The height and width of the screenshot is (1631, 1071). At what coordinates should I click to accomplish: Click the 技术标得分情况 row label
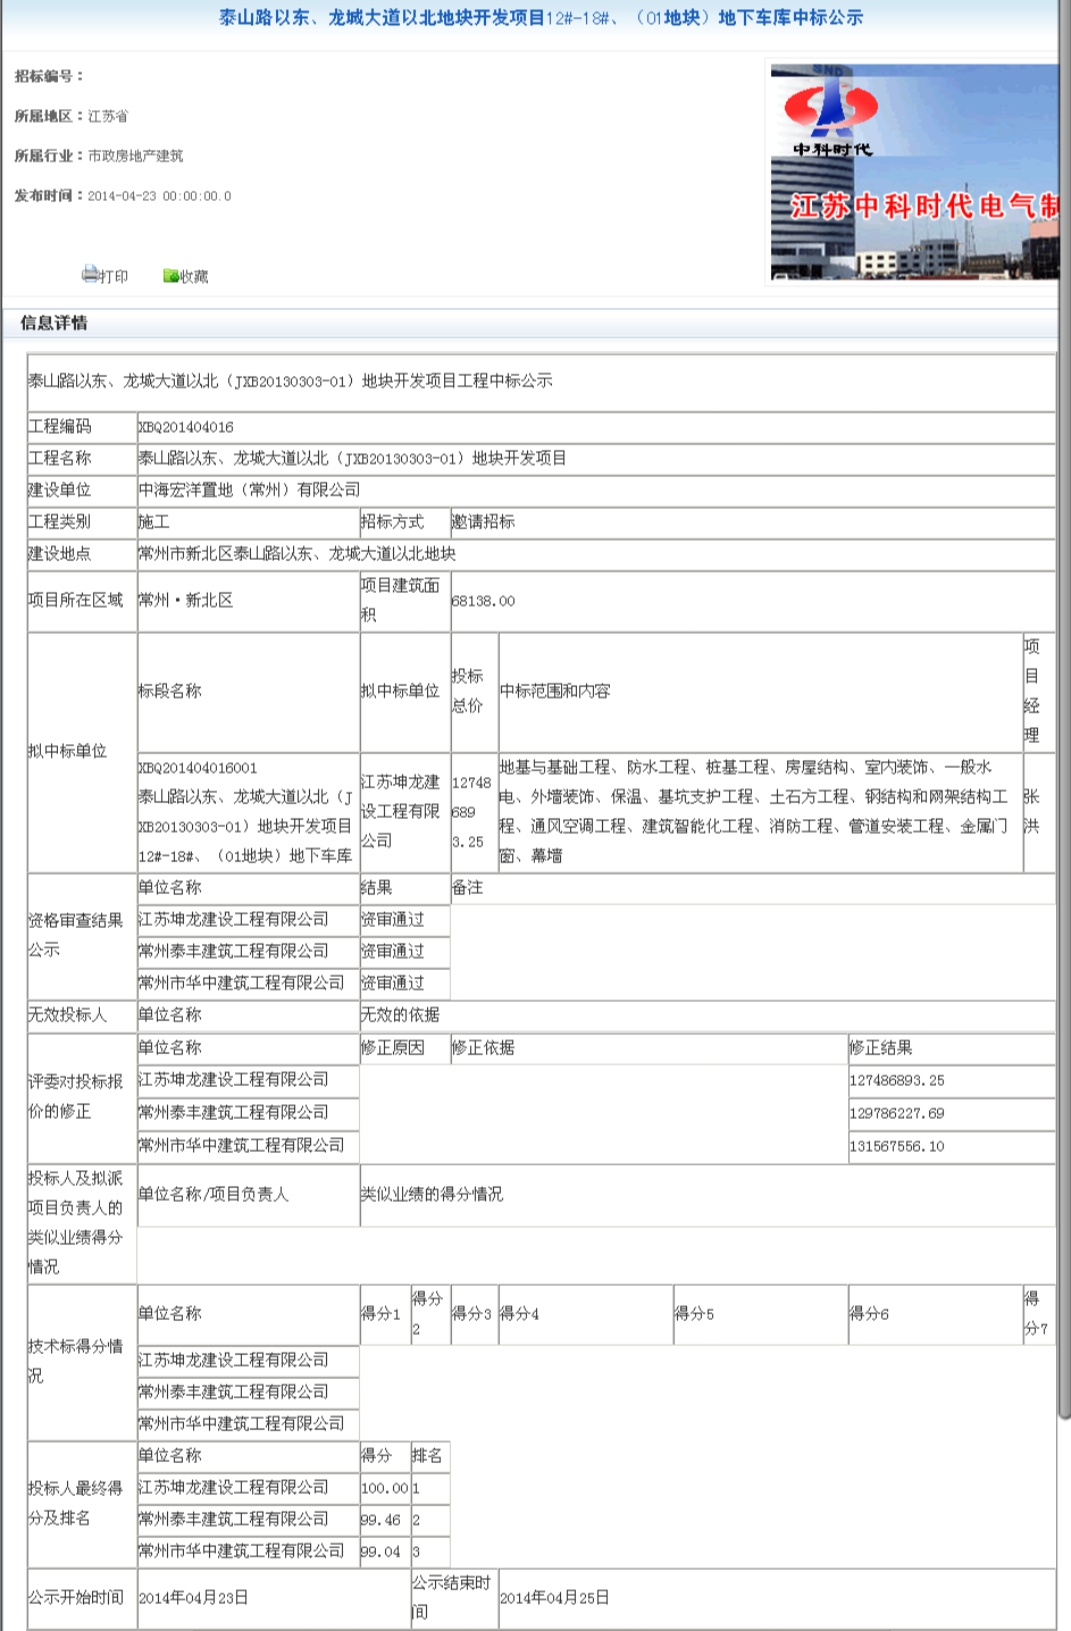[x=76, y=1361]
